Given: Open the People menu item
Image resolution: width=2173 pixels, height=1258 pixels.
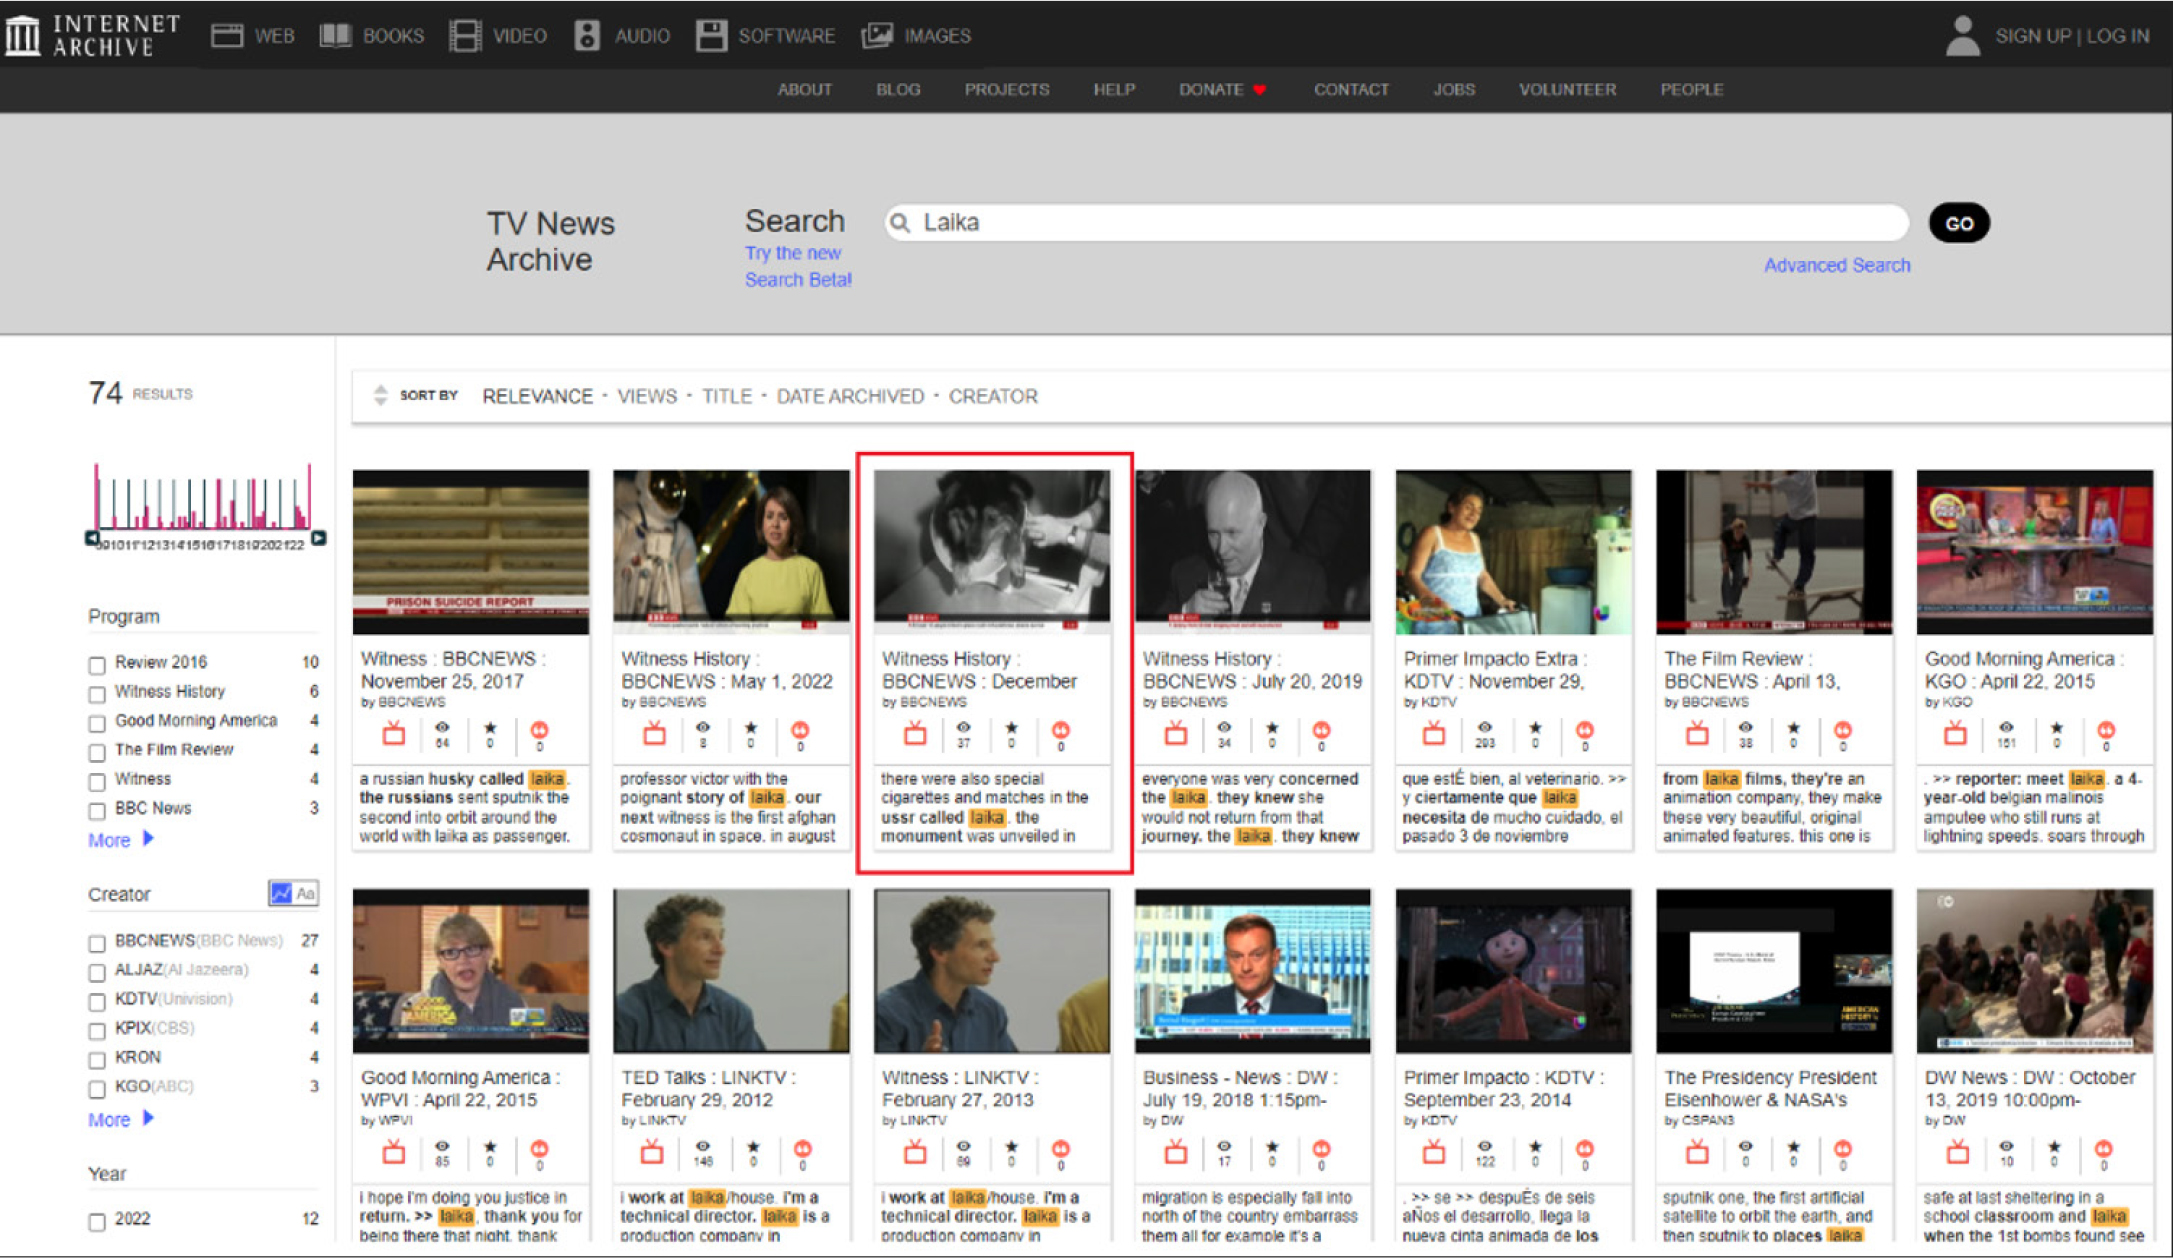Looking at the screenshot, I should [1692, 90].
